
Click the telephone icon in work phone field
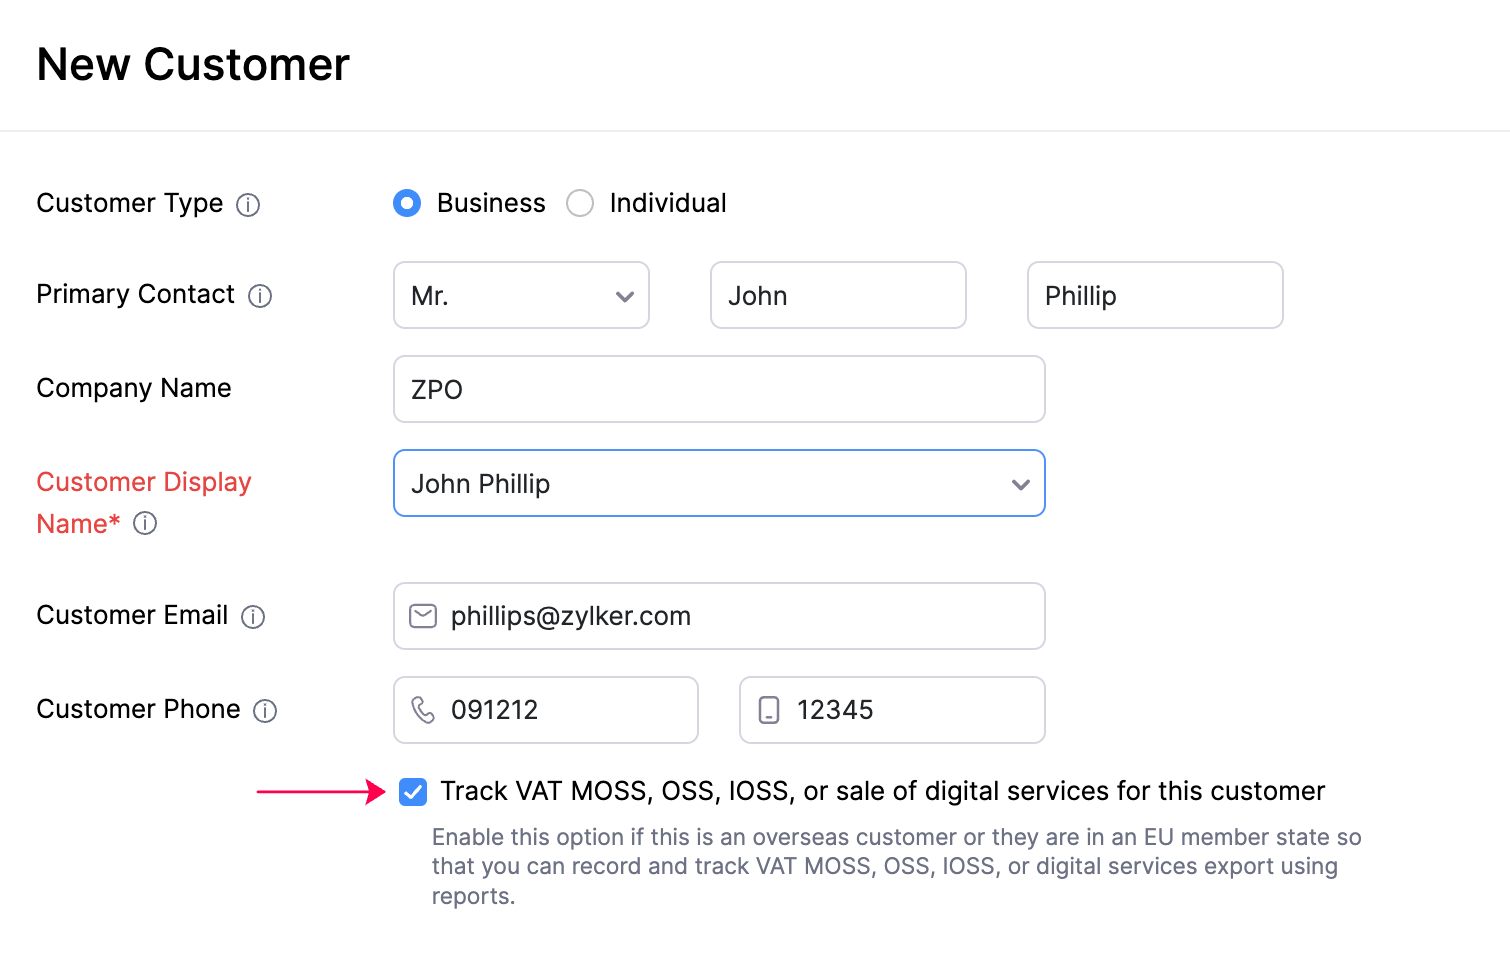point(423,710)
